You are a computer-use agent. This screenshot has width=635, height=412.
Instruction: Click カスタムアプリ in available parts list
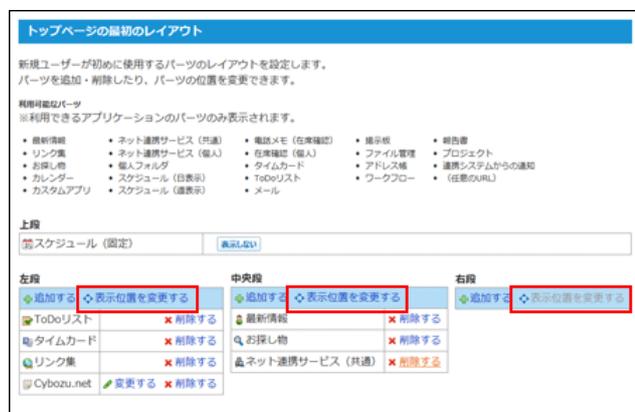[x=61, y=190]
